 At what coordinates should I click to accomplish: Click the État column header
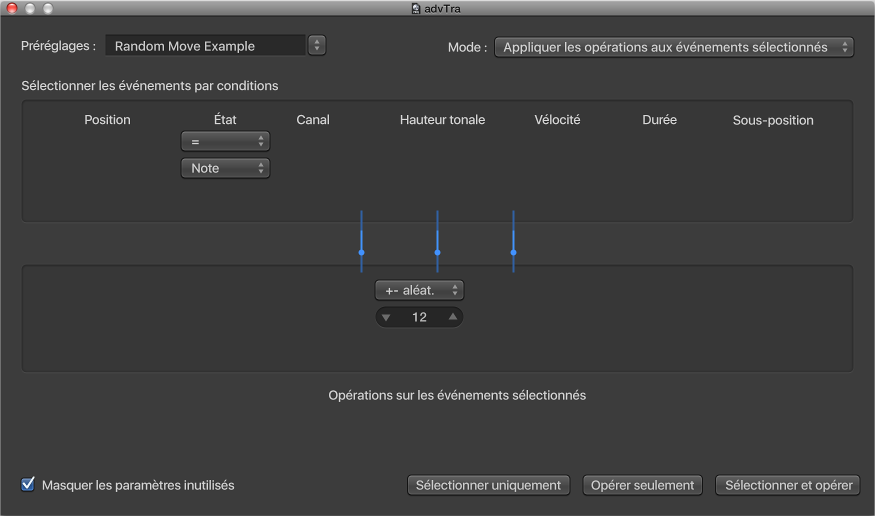[x=226, y=120]
